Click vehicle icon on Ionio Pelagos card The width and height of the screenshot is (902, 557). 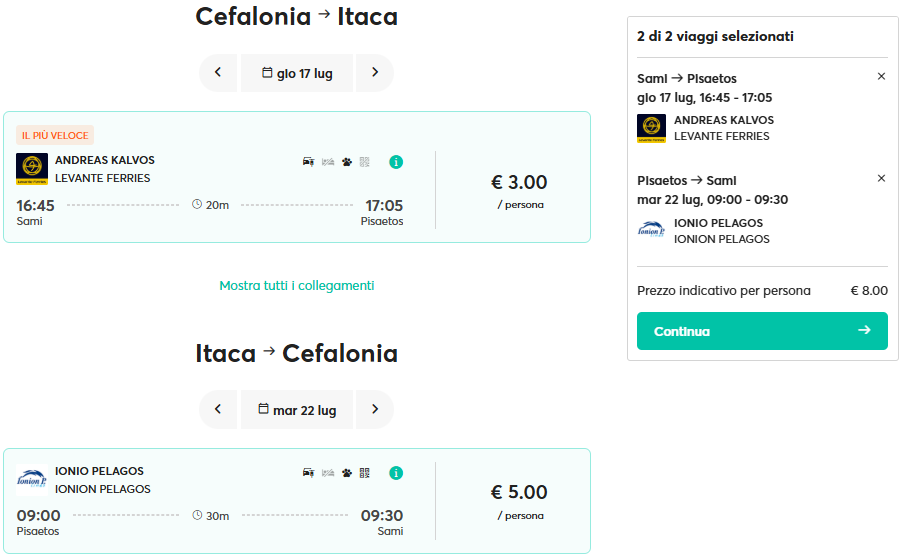click(308, 472)
